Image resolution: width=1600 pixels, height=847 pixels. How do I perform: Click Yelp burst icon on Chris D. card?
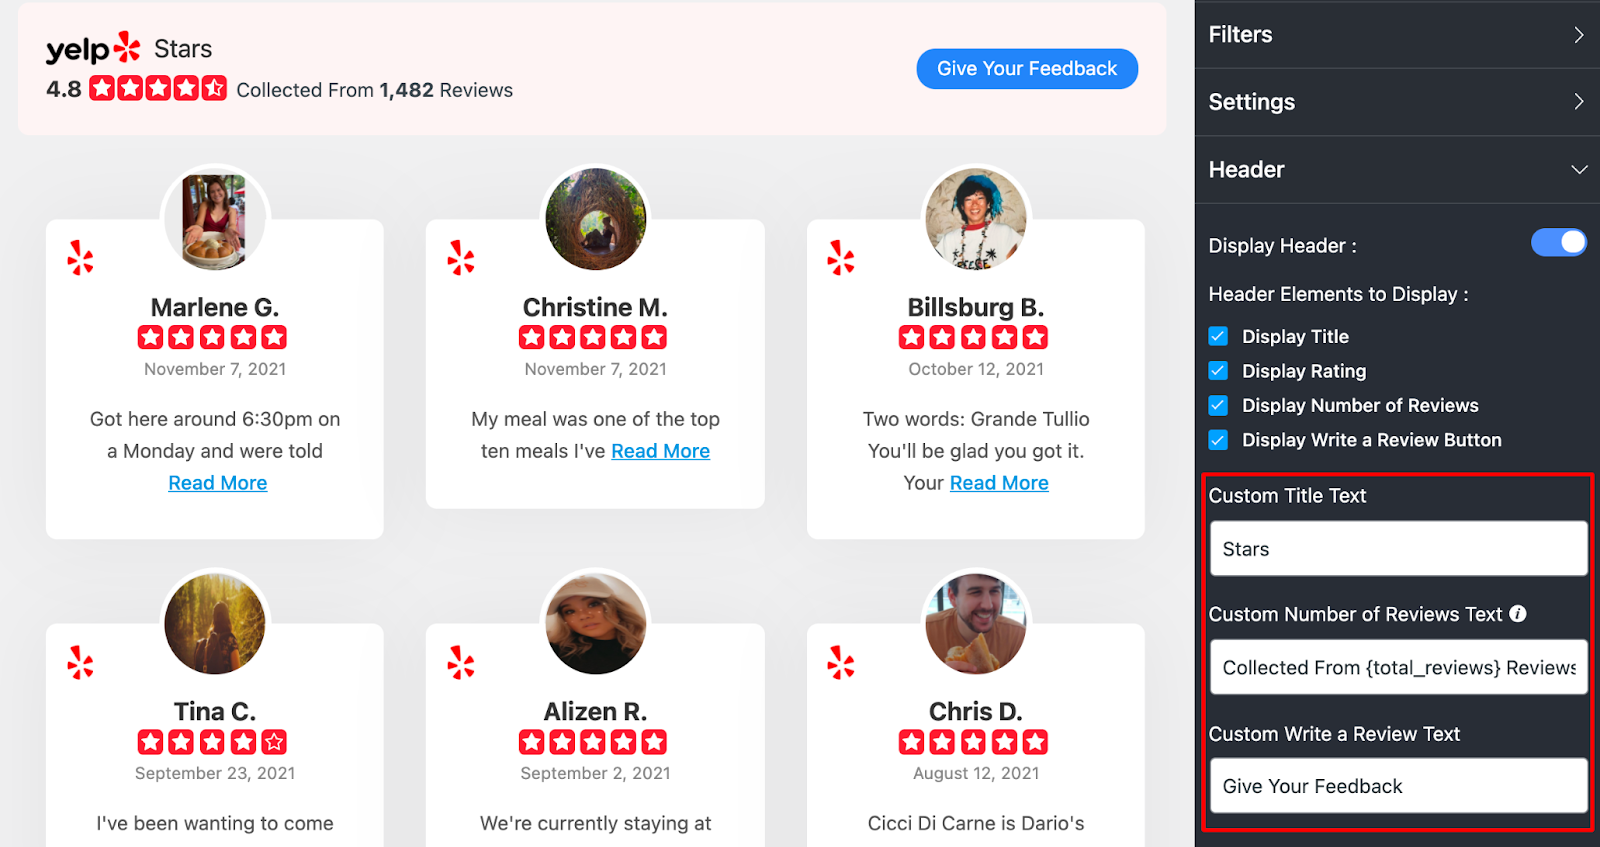click(841, 662)
